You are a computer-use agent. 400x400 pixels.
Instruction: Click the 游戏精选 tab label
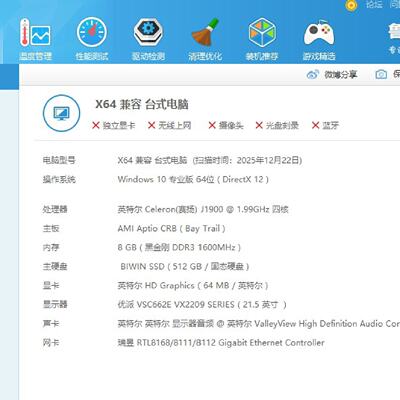coord(319,56)
